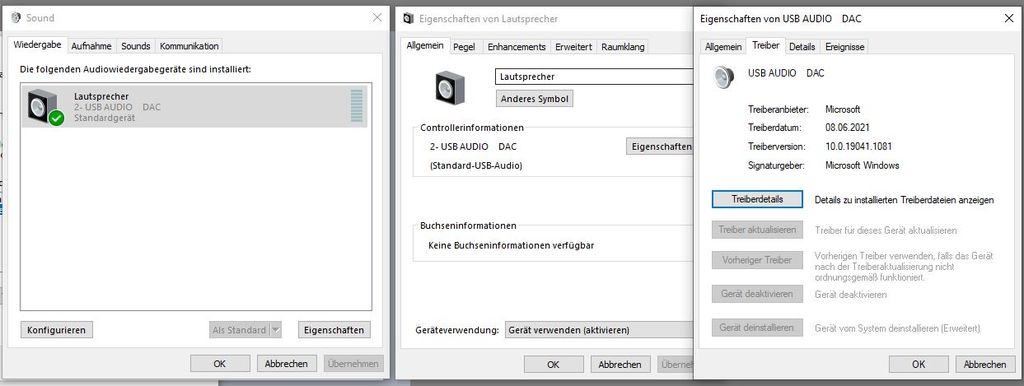This screenshot has height=386, width=1024.
Task: Click the Eigenschaften von Lautsprecher title icon
Action: pos(408,18)
